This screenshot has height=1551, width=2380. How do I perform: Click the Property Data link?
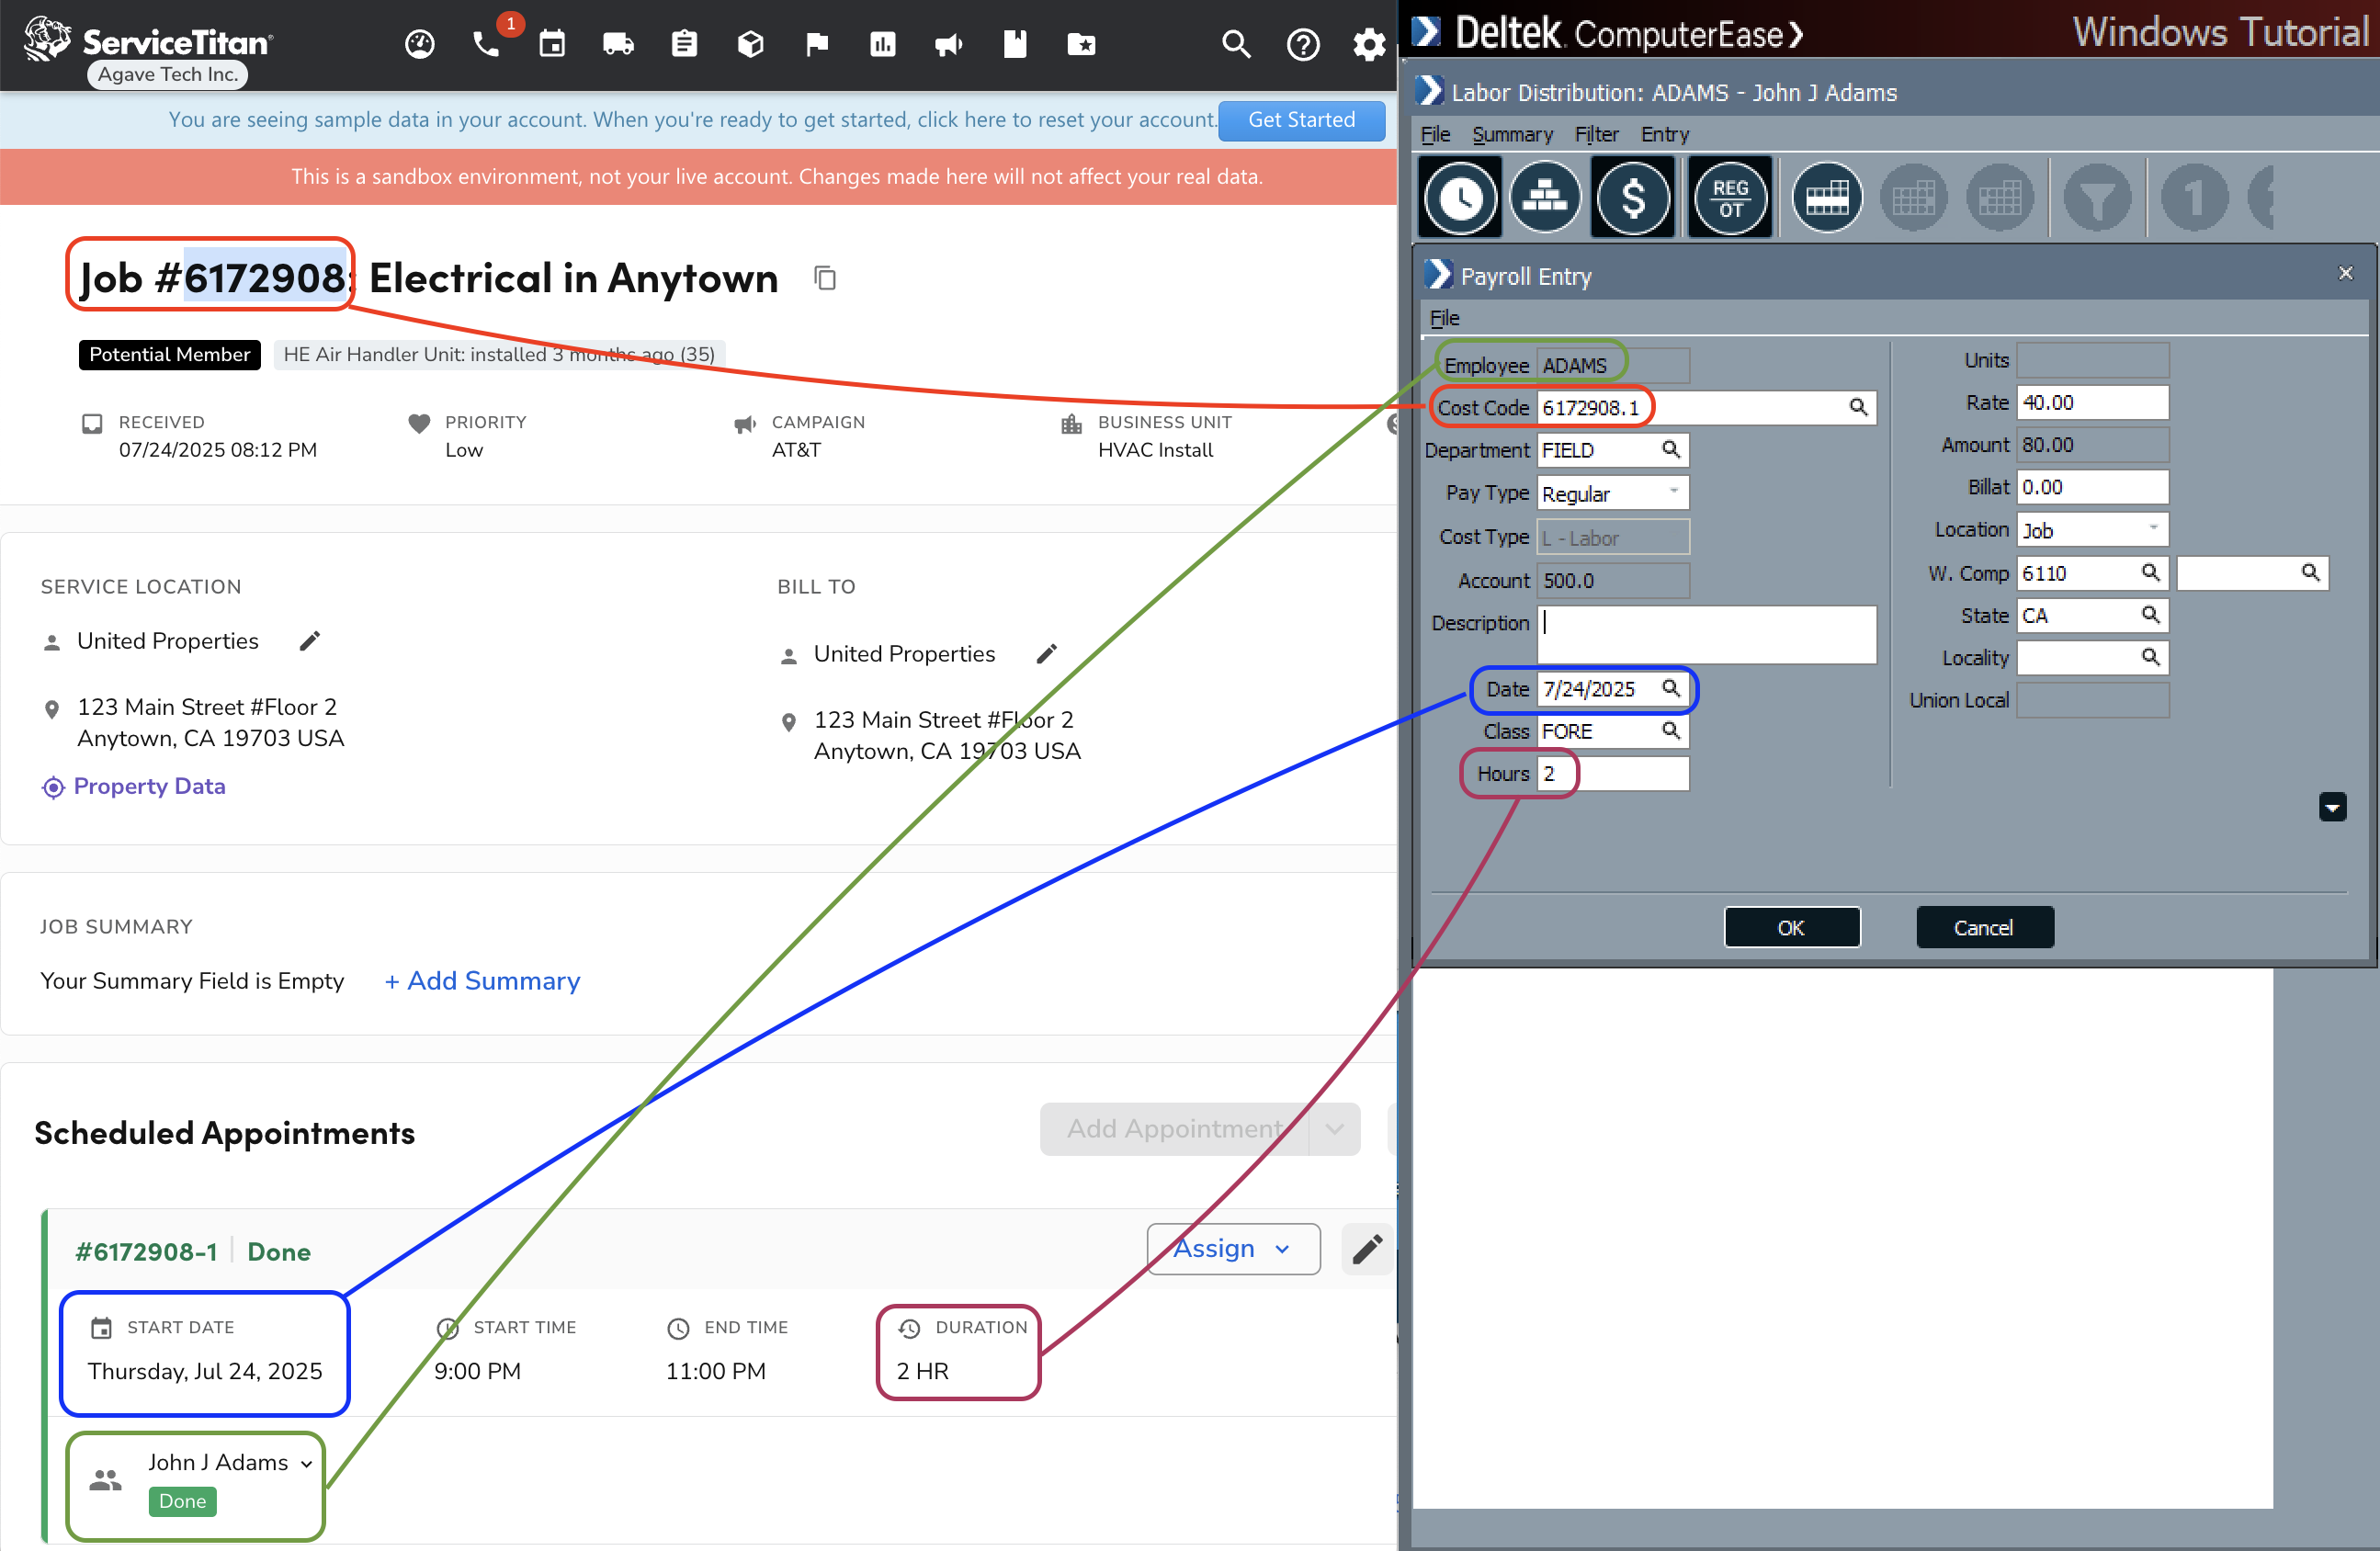pyautogui.click(x=148, y=786)
